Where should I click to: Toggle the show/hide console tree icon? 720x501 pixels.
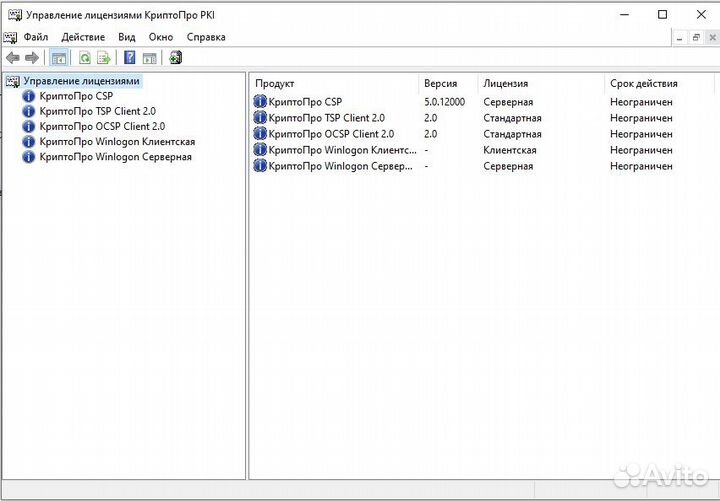tap(59, 58)
